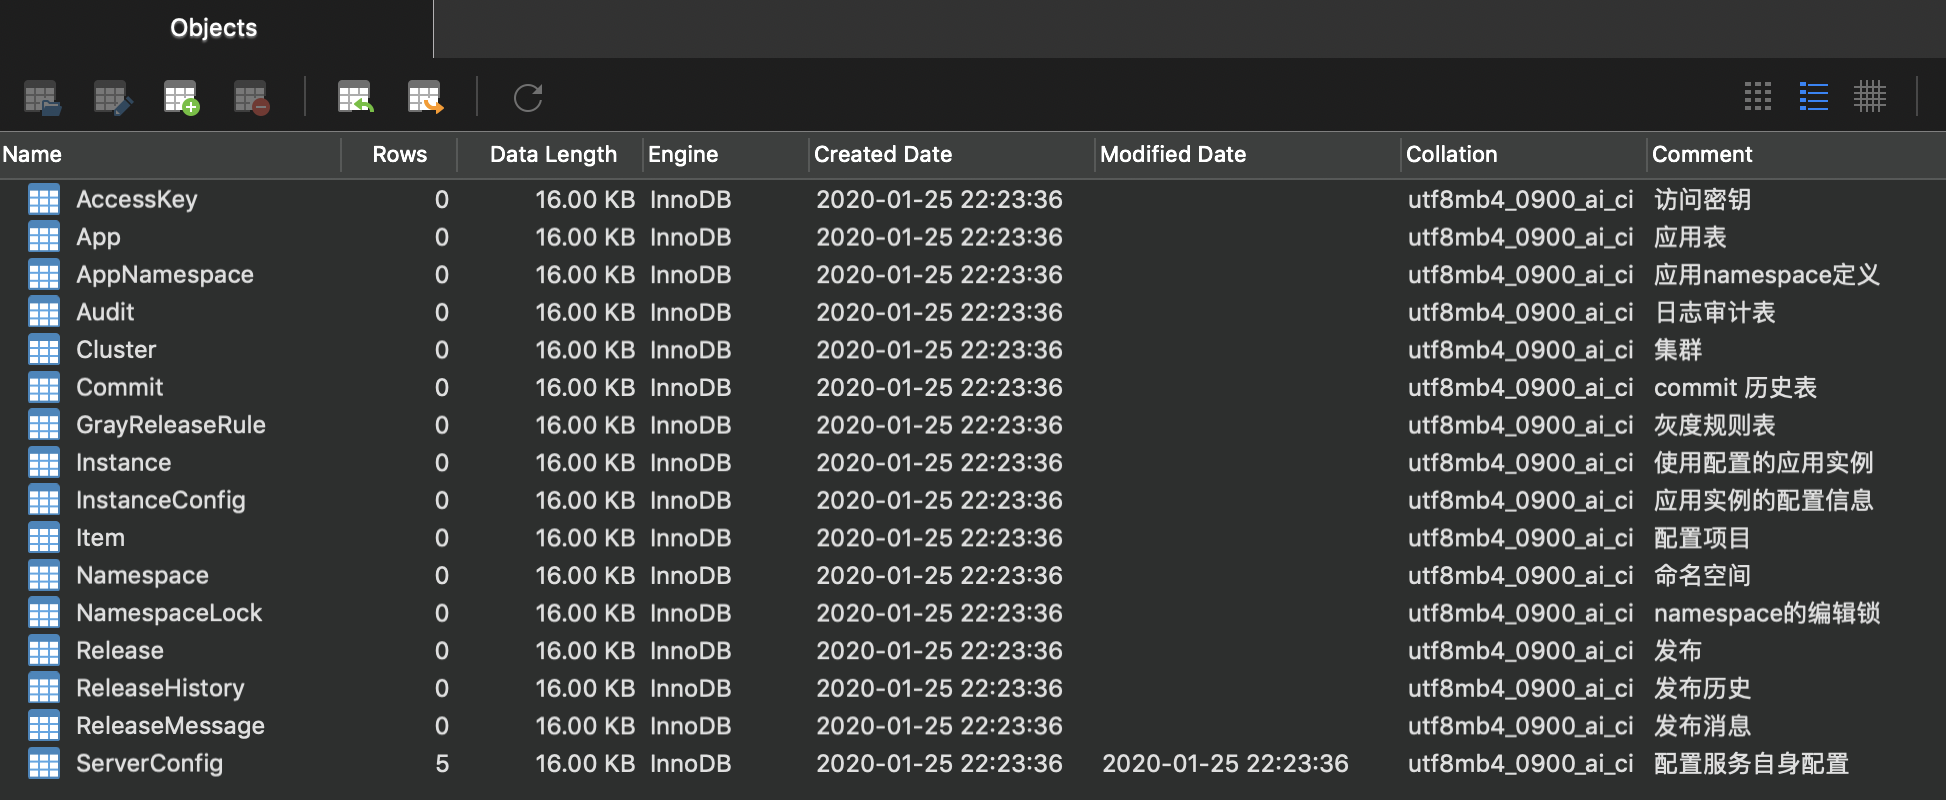This screenshot has width=1946, height=800.
Task: Delete a table using the red minus icon
Action: [x=250, y=97]
